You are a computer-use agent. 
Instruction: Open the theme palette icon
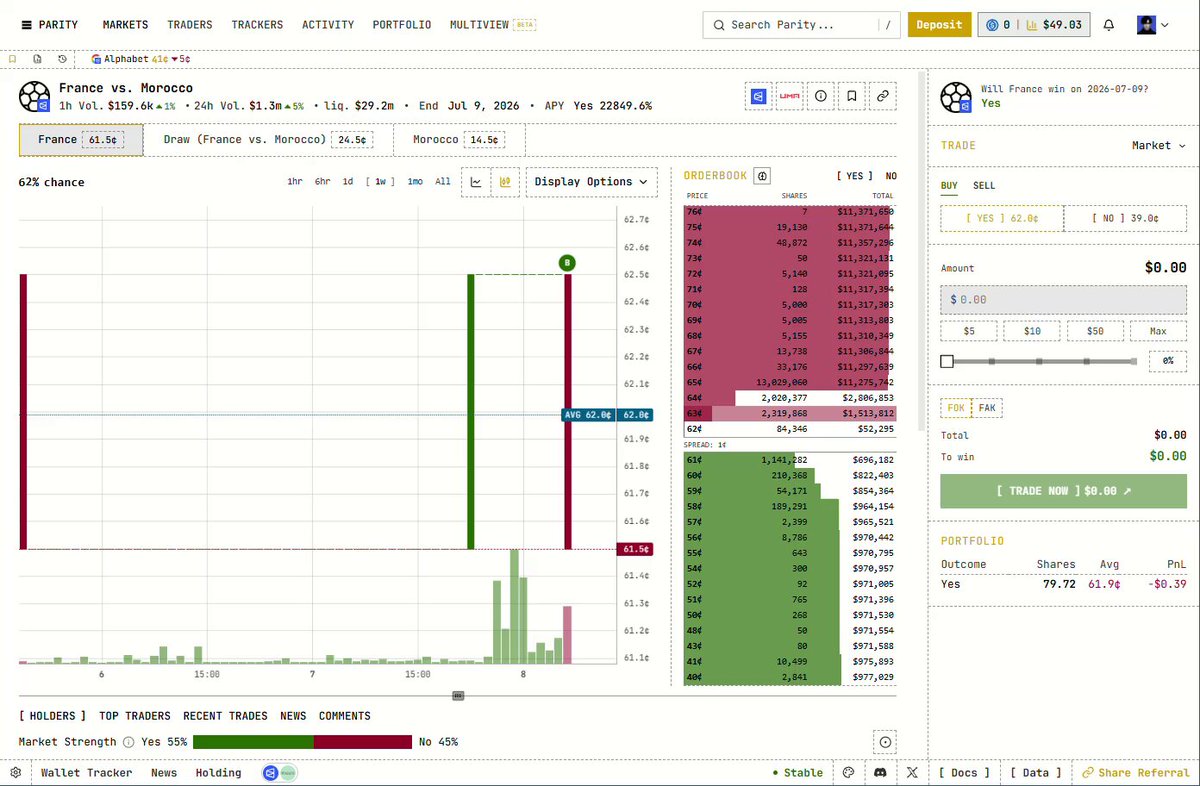[849, 773]
